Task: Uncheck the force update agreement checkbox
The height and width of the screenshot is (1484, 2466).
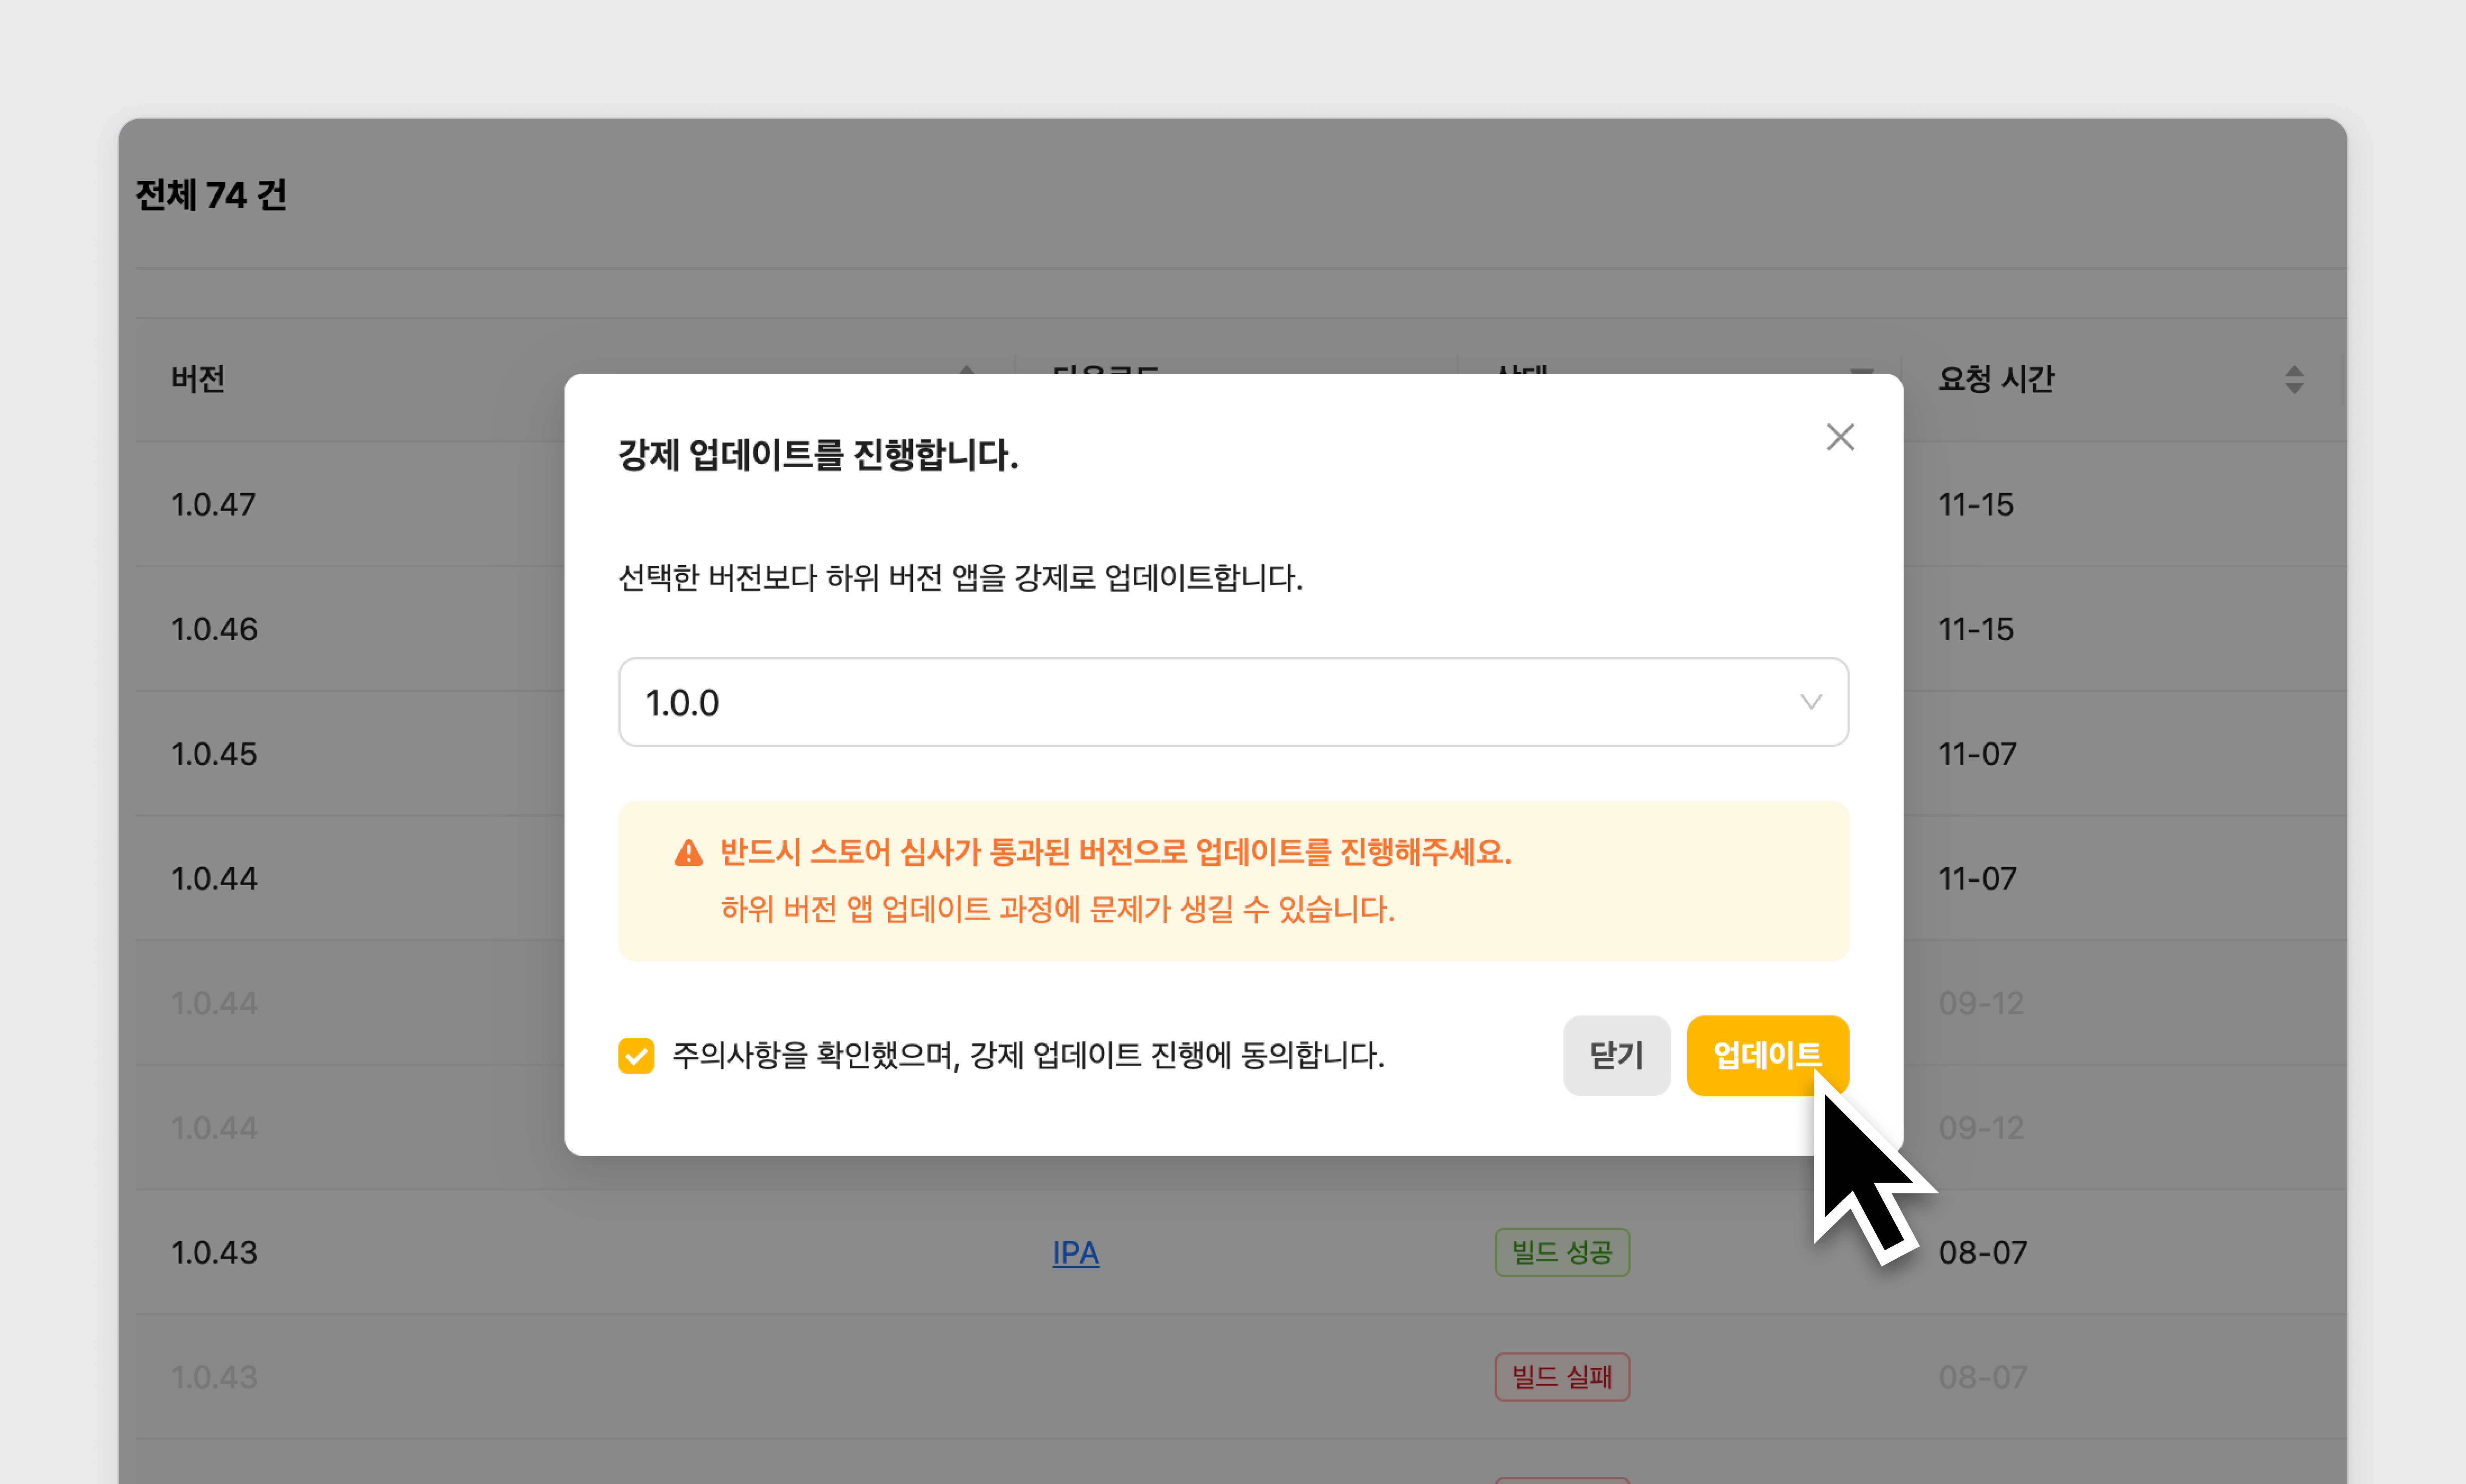Action: [x=636, y=1055]
